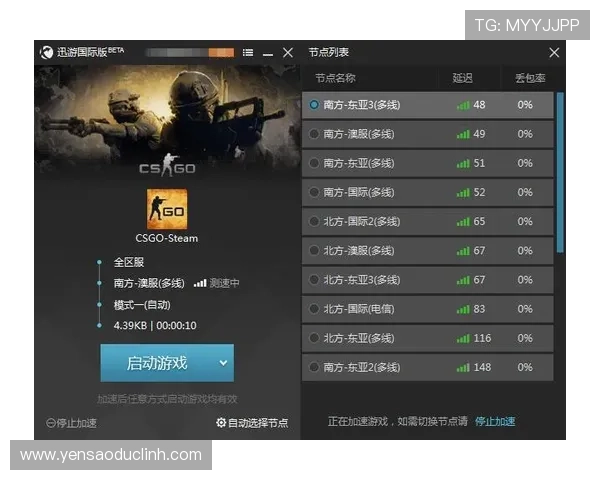600x480 pixels.
Task: Select the 北方-东亚(多线) node radio
Action: (314, 338)
